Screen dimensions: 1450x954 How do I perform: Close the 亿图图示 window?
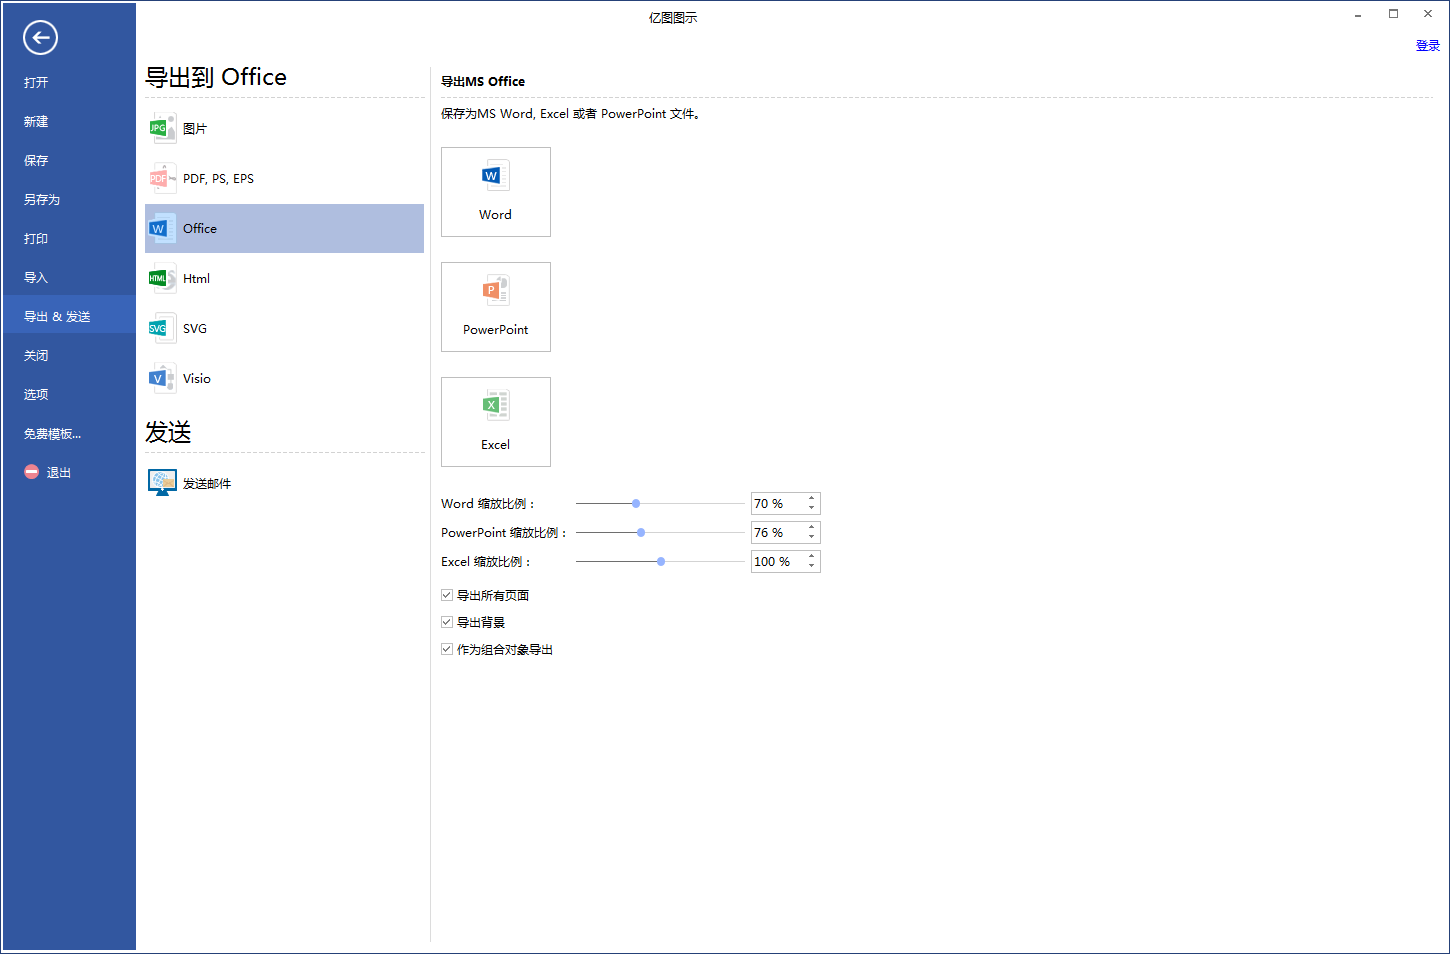[x=1428, y=14]
